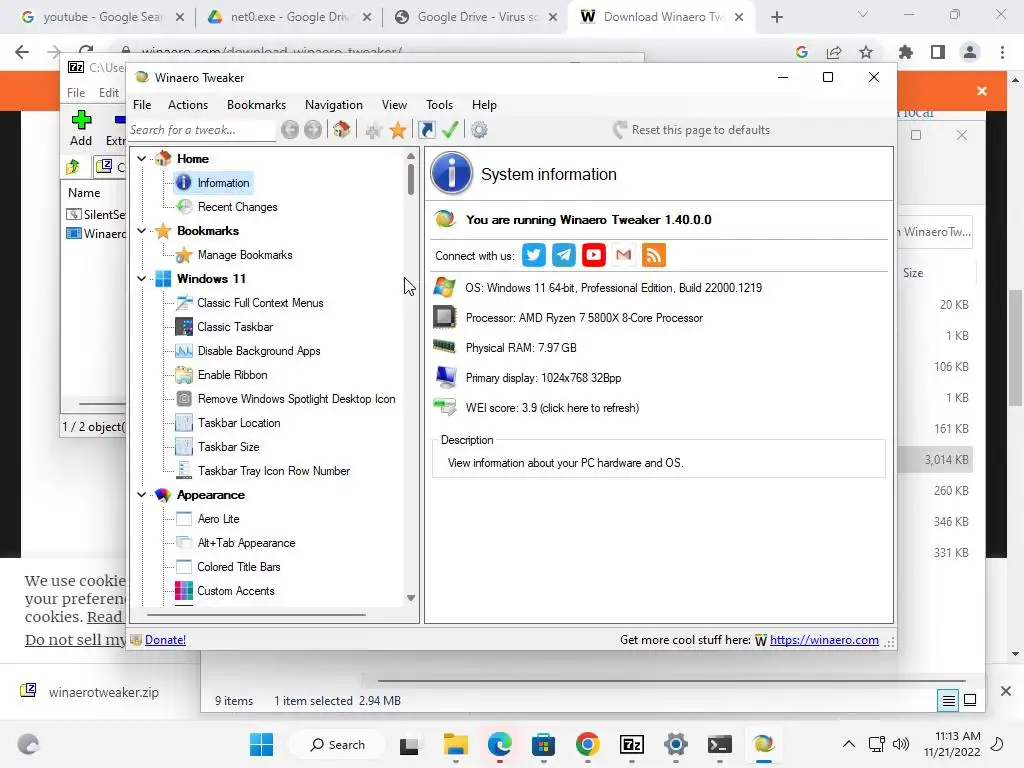The image size is (1024, 768).
Task: Show hidden system tray icons chevron
Action: (848, 744)
